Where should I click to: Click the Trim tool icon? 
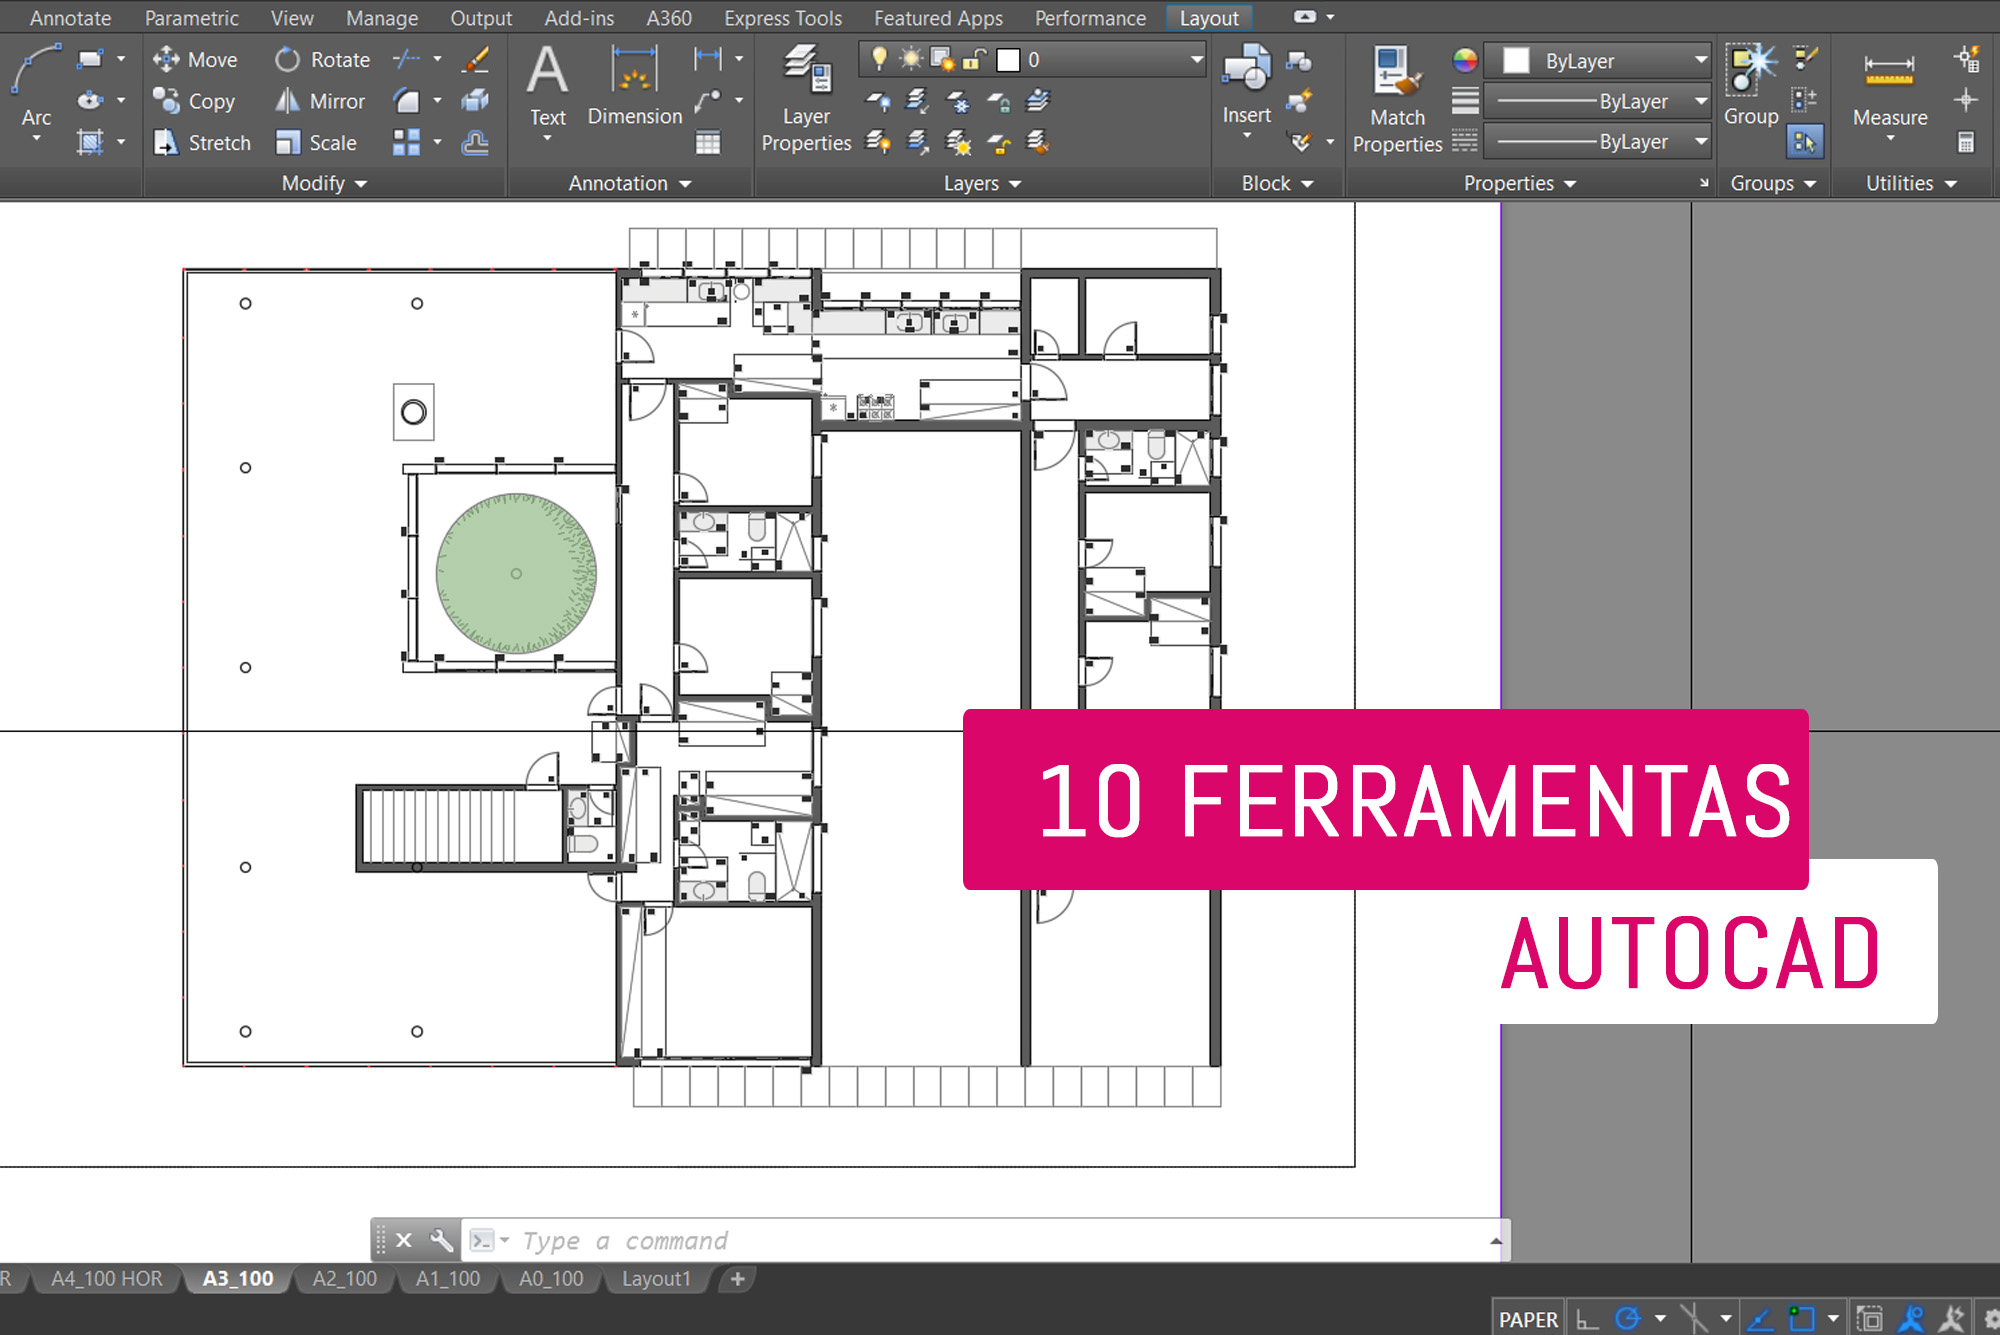pos(406,60)
